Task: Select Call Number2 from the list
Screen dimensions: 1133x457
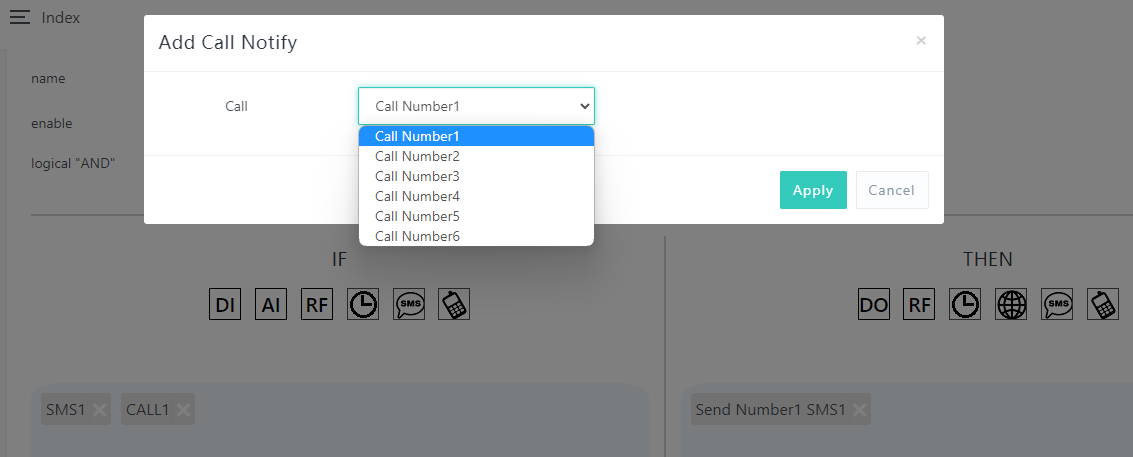Action: click(x=417, y=156)
